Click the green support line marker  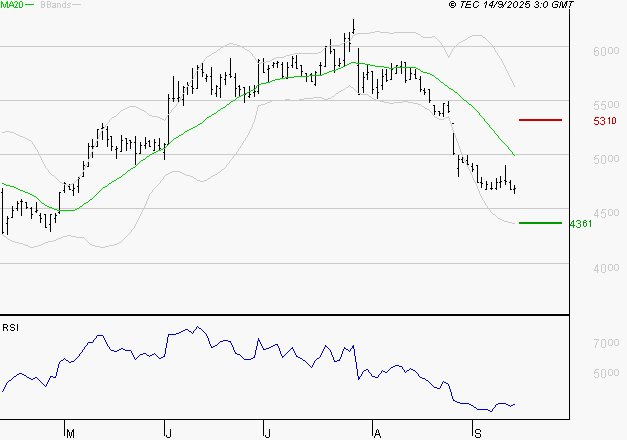click(x=540, y=223)
